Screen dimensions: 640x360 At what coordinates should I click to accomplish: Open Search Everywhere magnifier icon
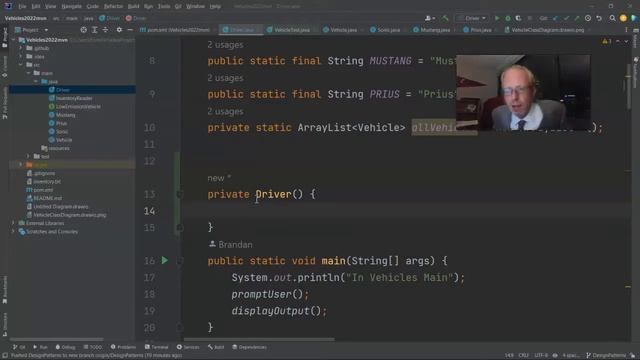612,18
